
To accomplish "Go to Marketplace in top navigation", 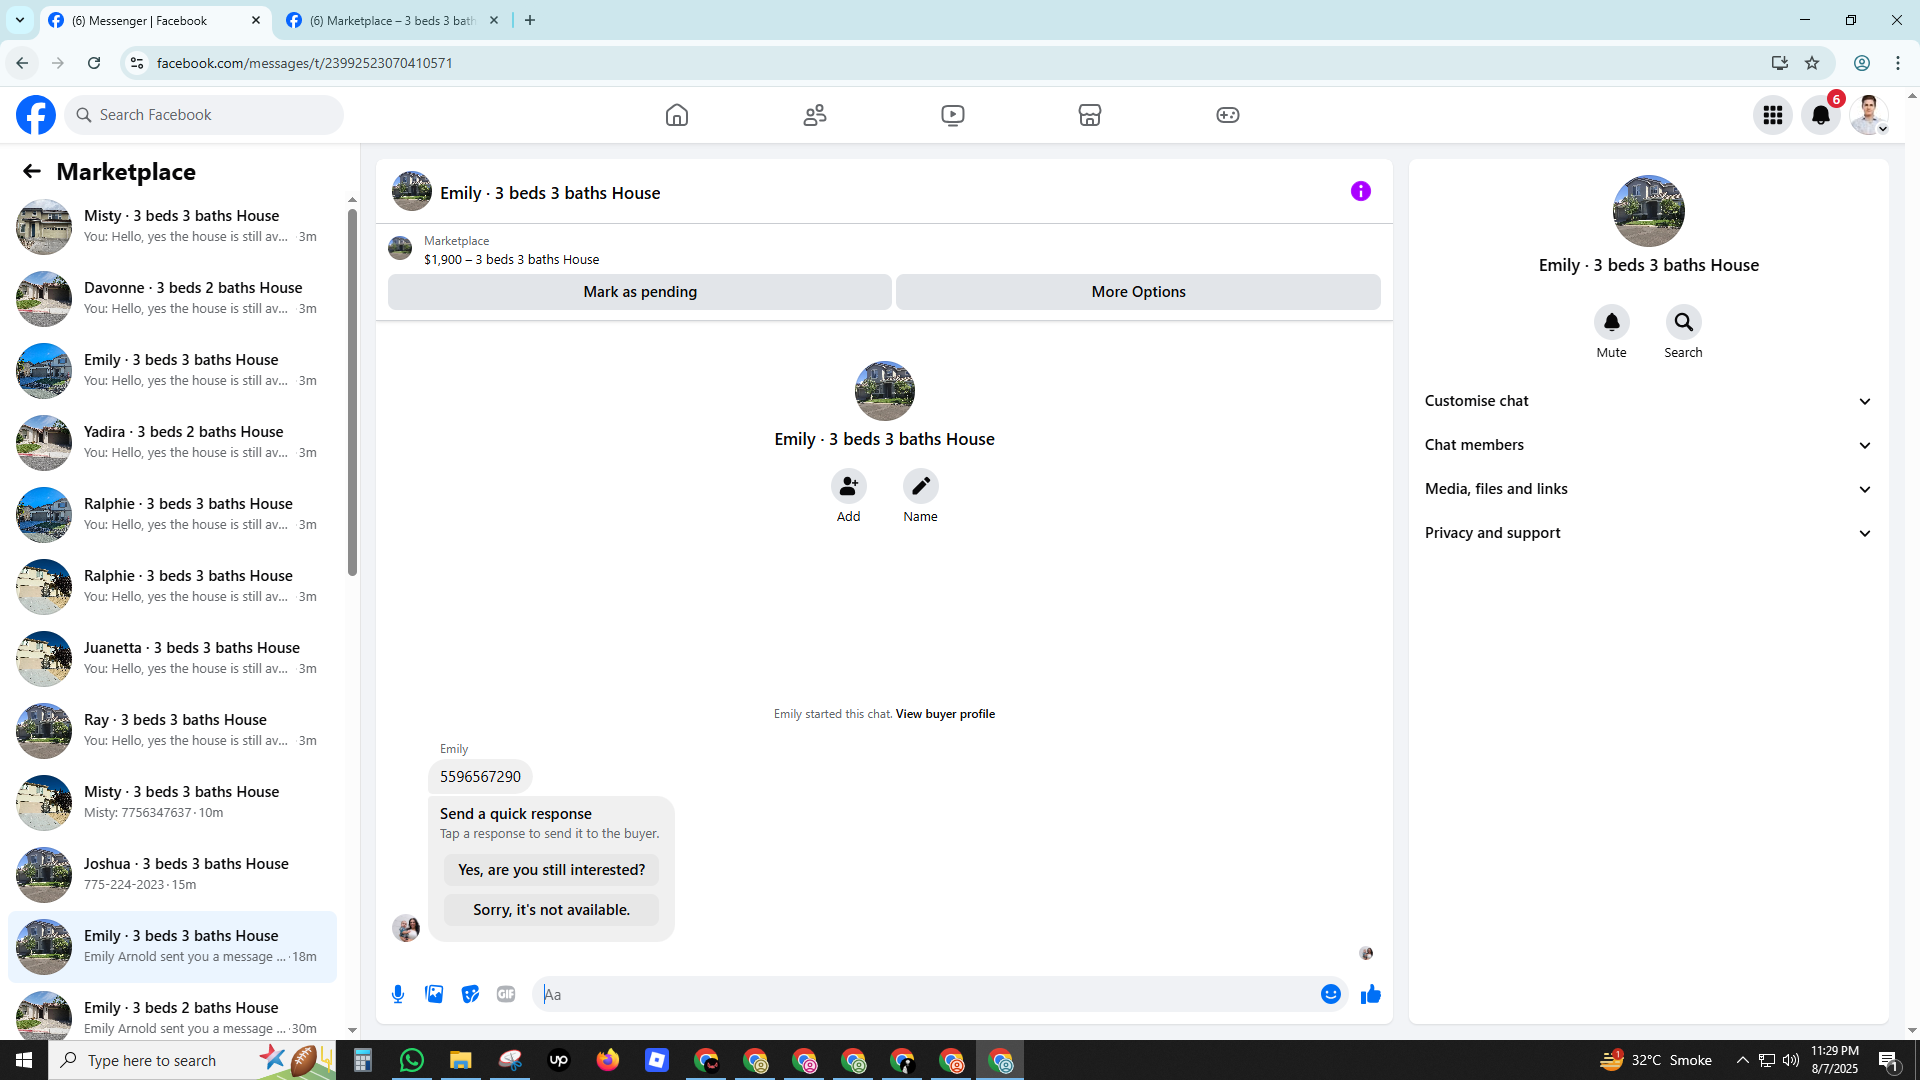I will click(x=1089, y=115).
